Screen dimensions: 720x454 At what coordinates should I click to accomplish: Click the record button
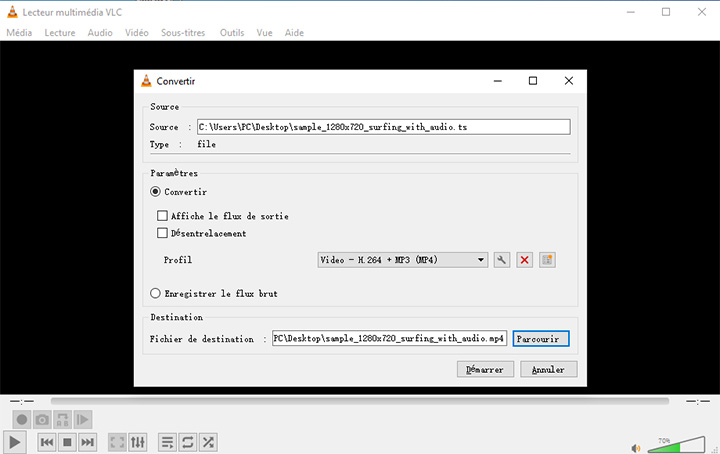pos(22,420)
